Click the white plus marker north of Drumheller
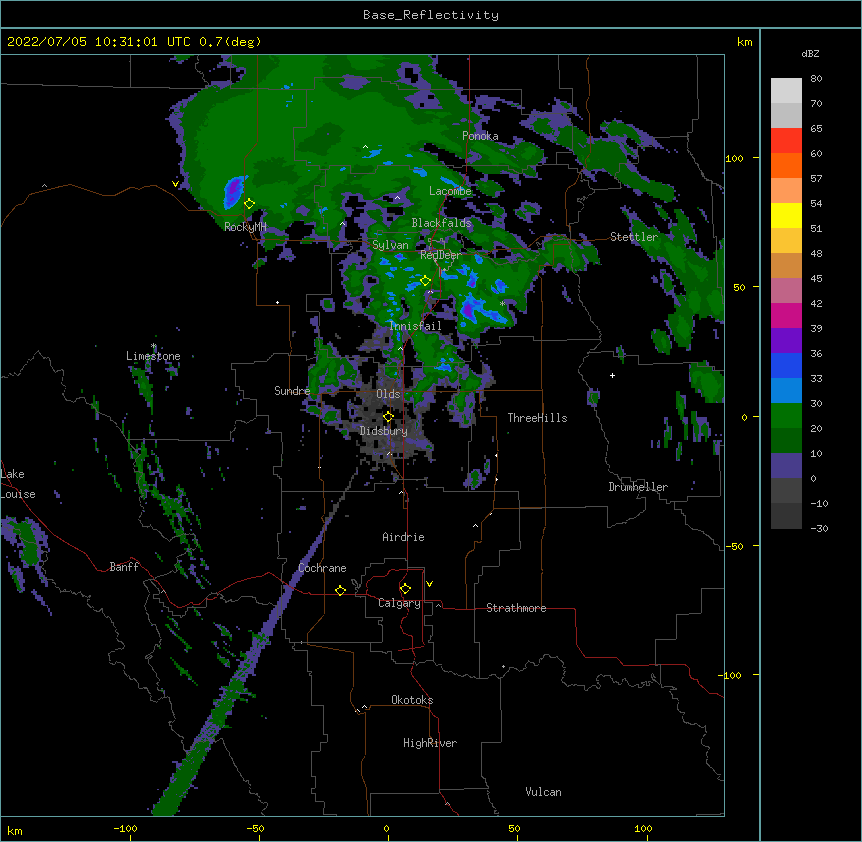The image size is (862, 842). pyautogui.click(x=612, y=375)
